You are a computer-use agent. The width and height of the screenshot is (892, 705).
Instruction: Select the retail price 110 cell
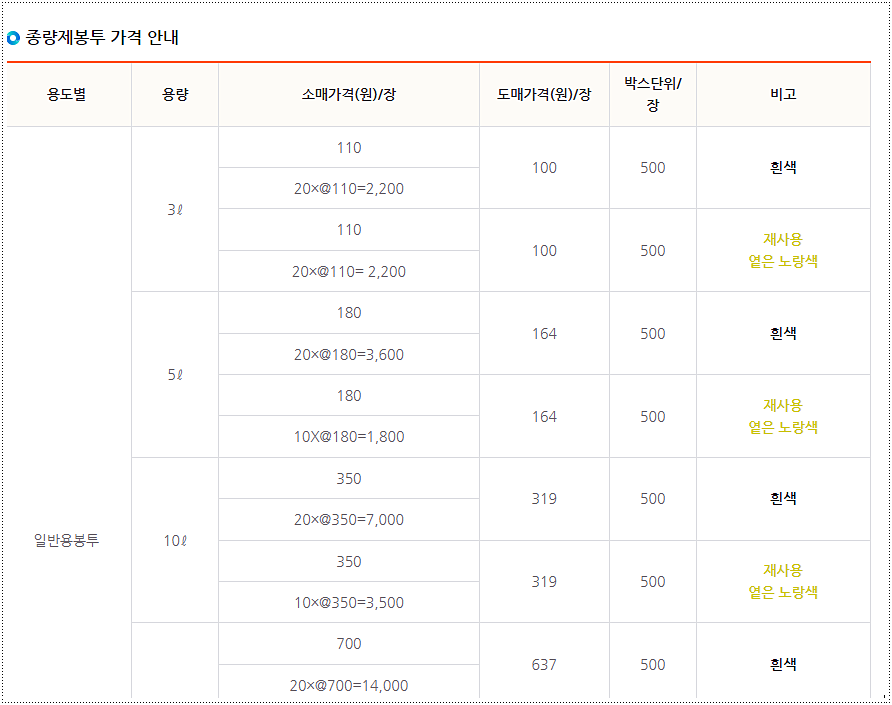pyautogui.click(x=348, y=147)
